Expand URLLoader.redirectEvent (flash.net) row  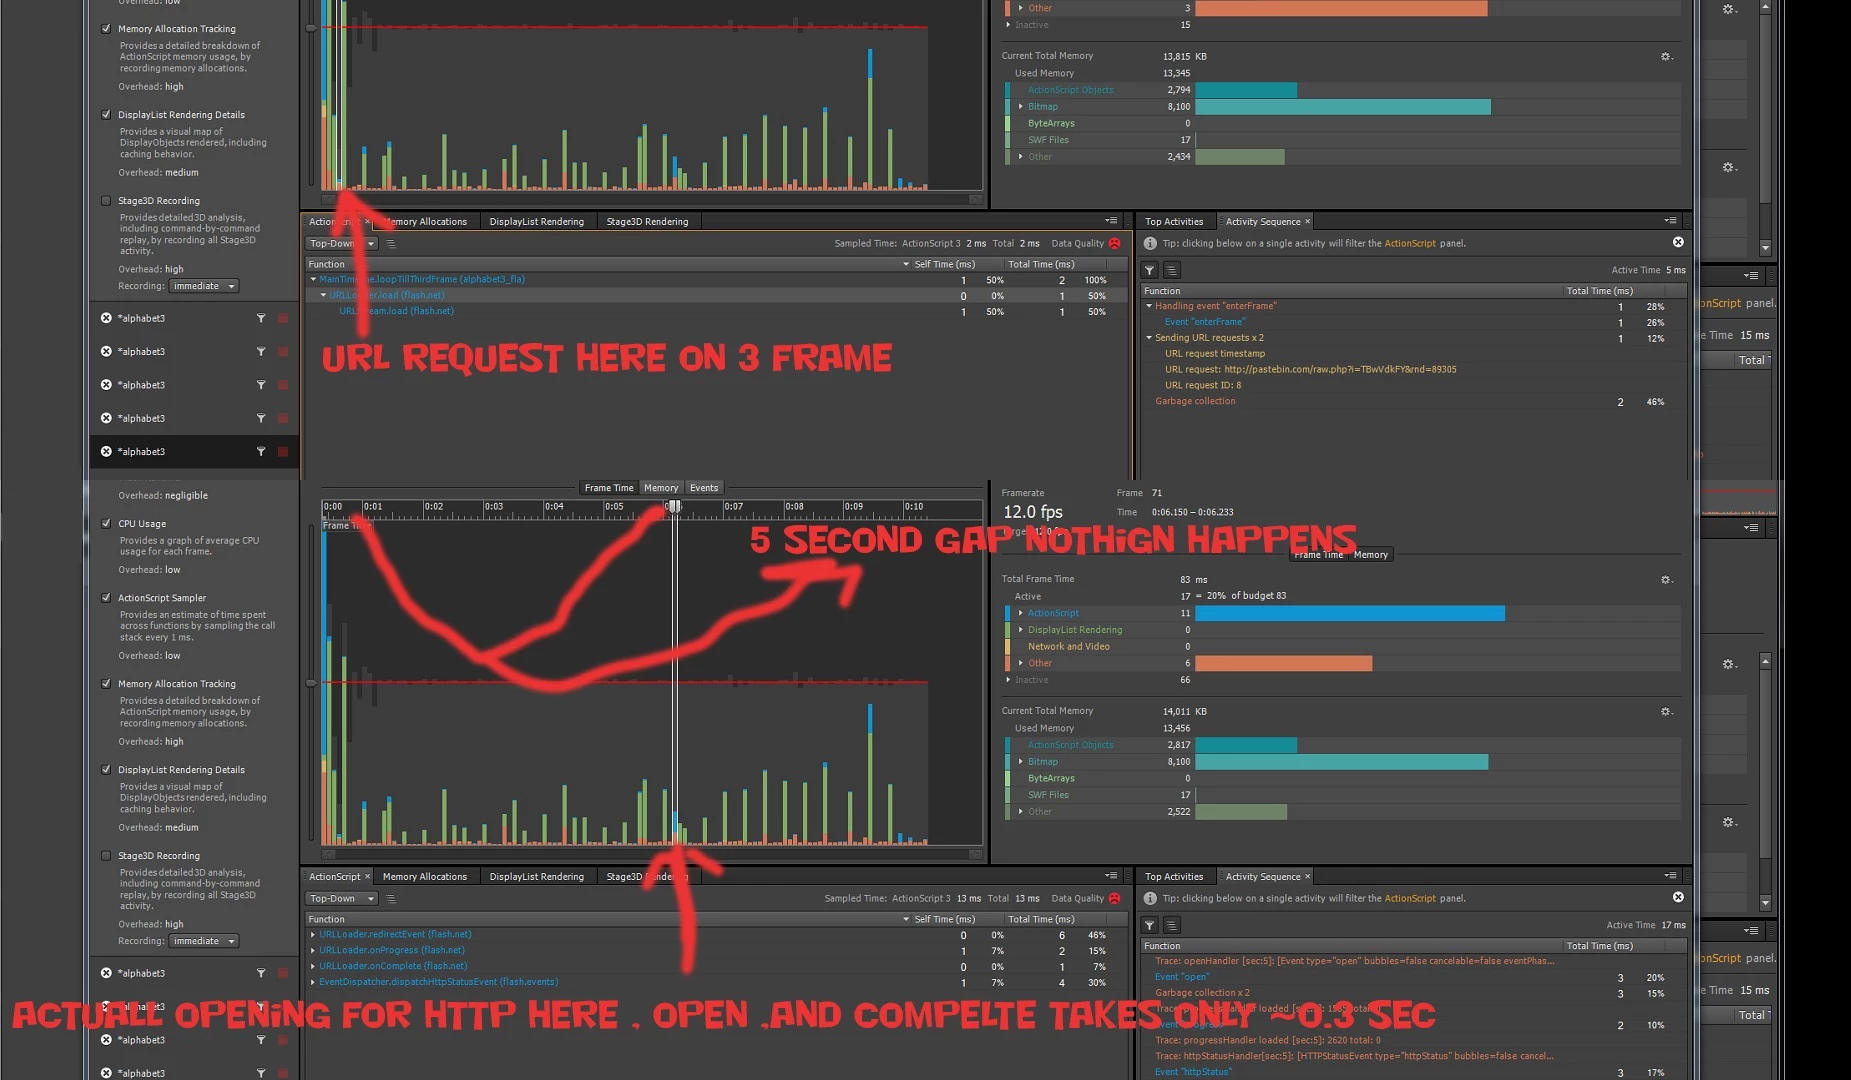[313, 934]
